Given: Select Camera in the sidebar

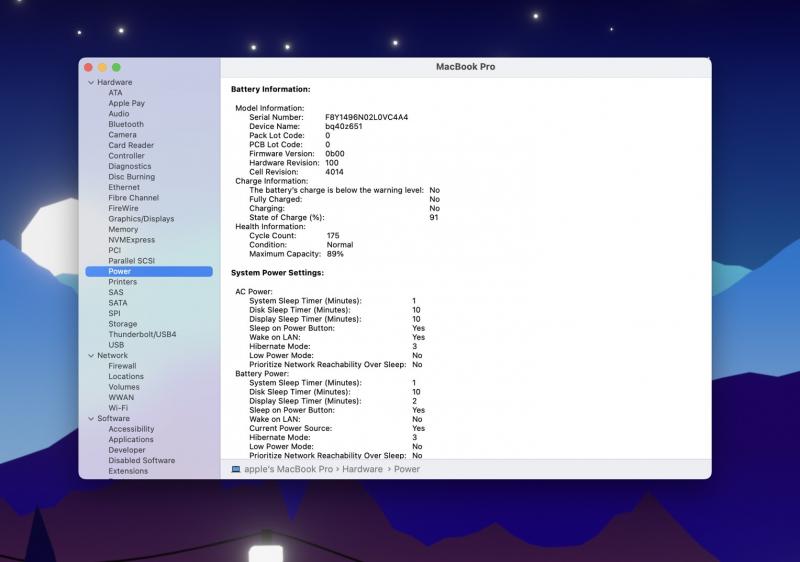Looking at the screenshot, I should coord(122,135).
